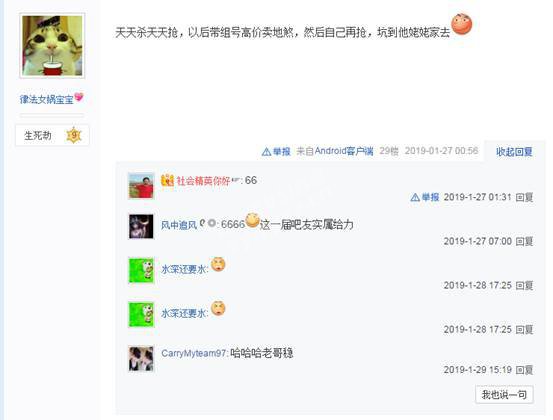
Task: Click the crown icon beside 社会精英你好
Action: tap(168, 180)
